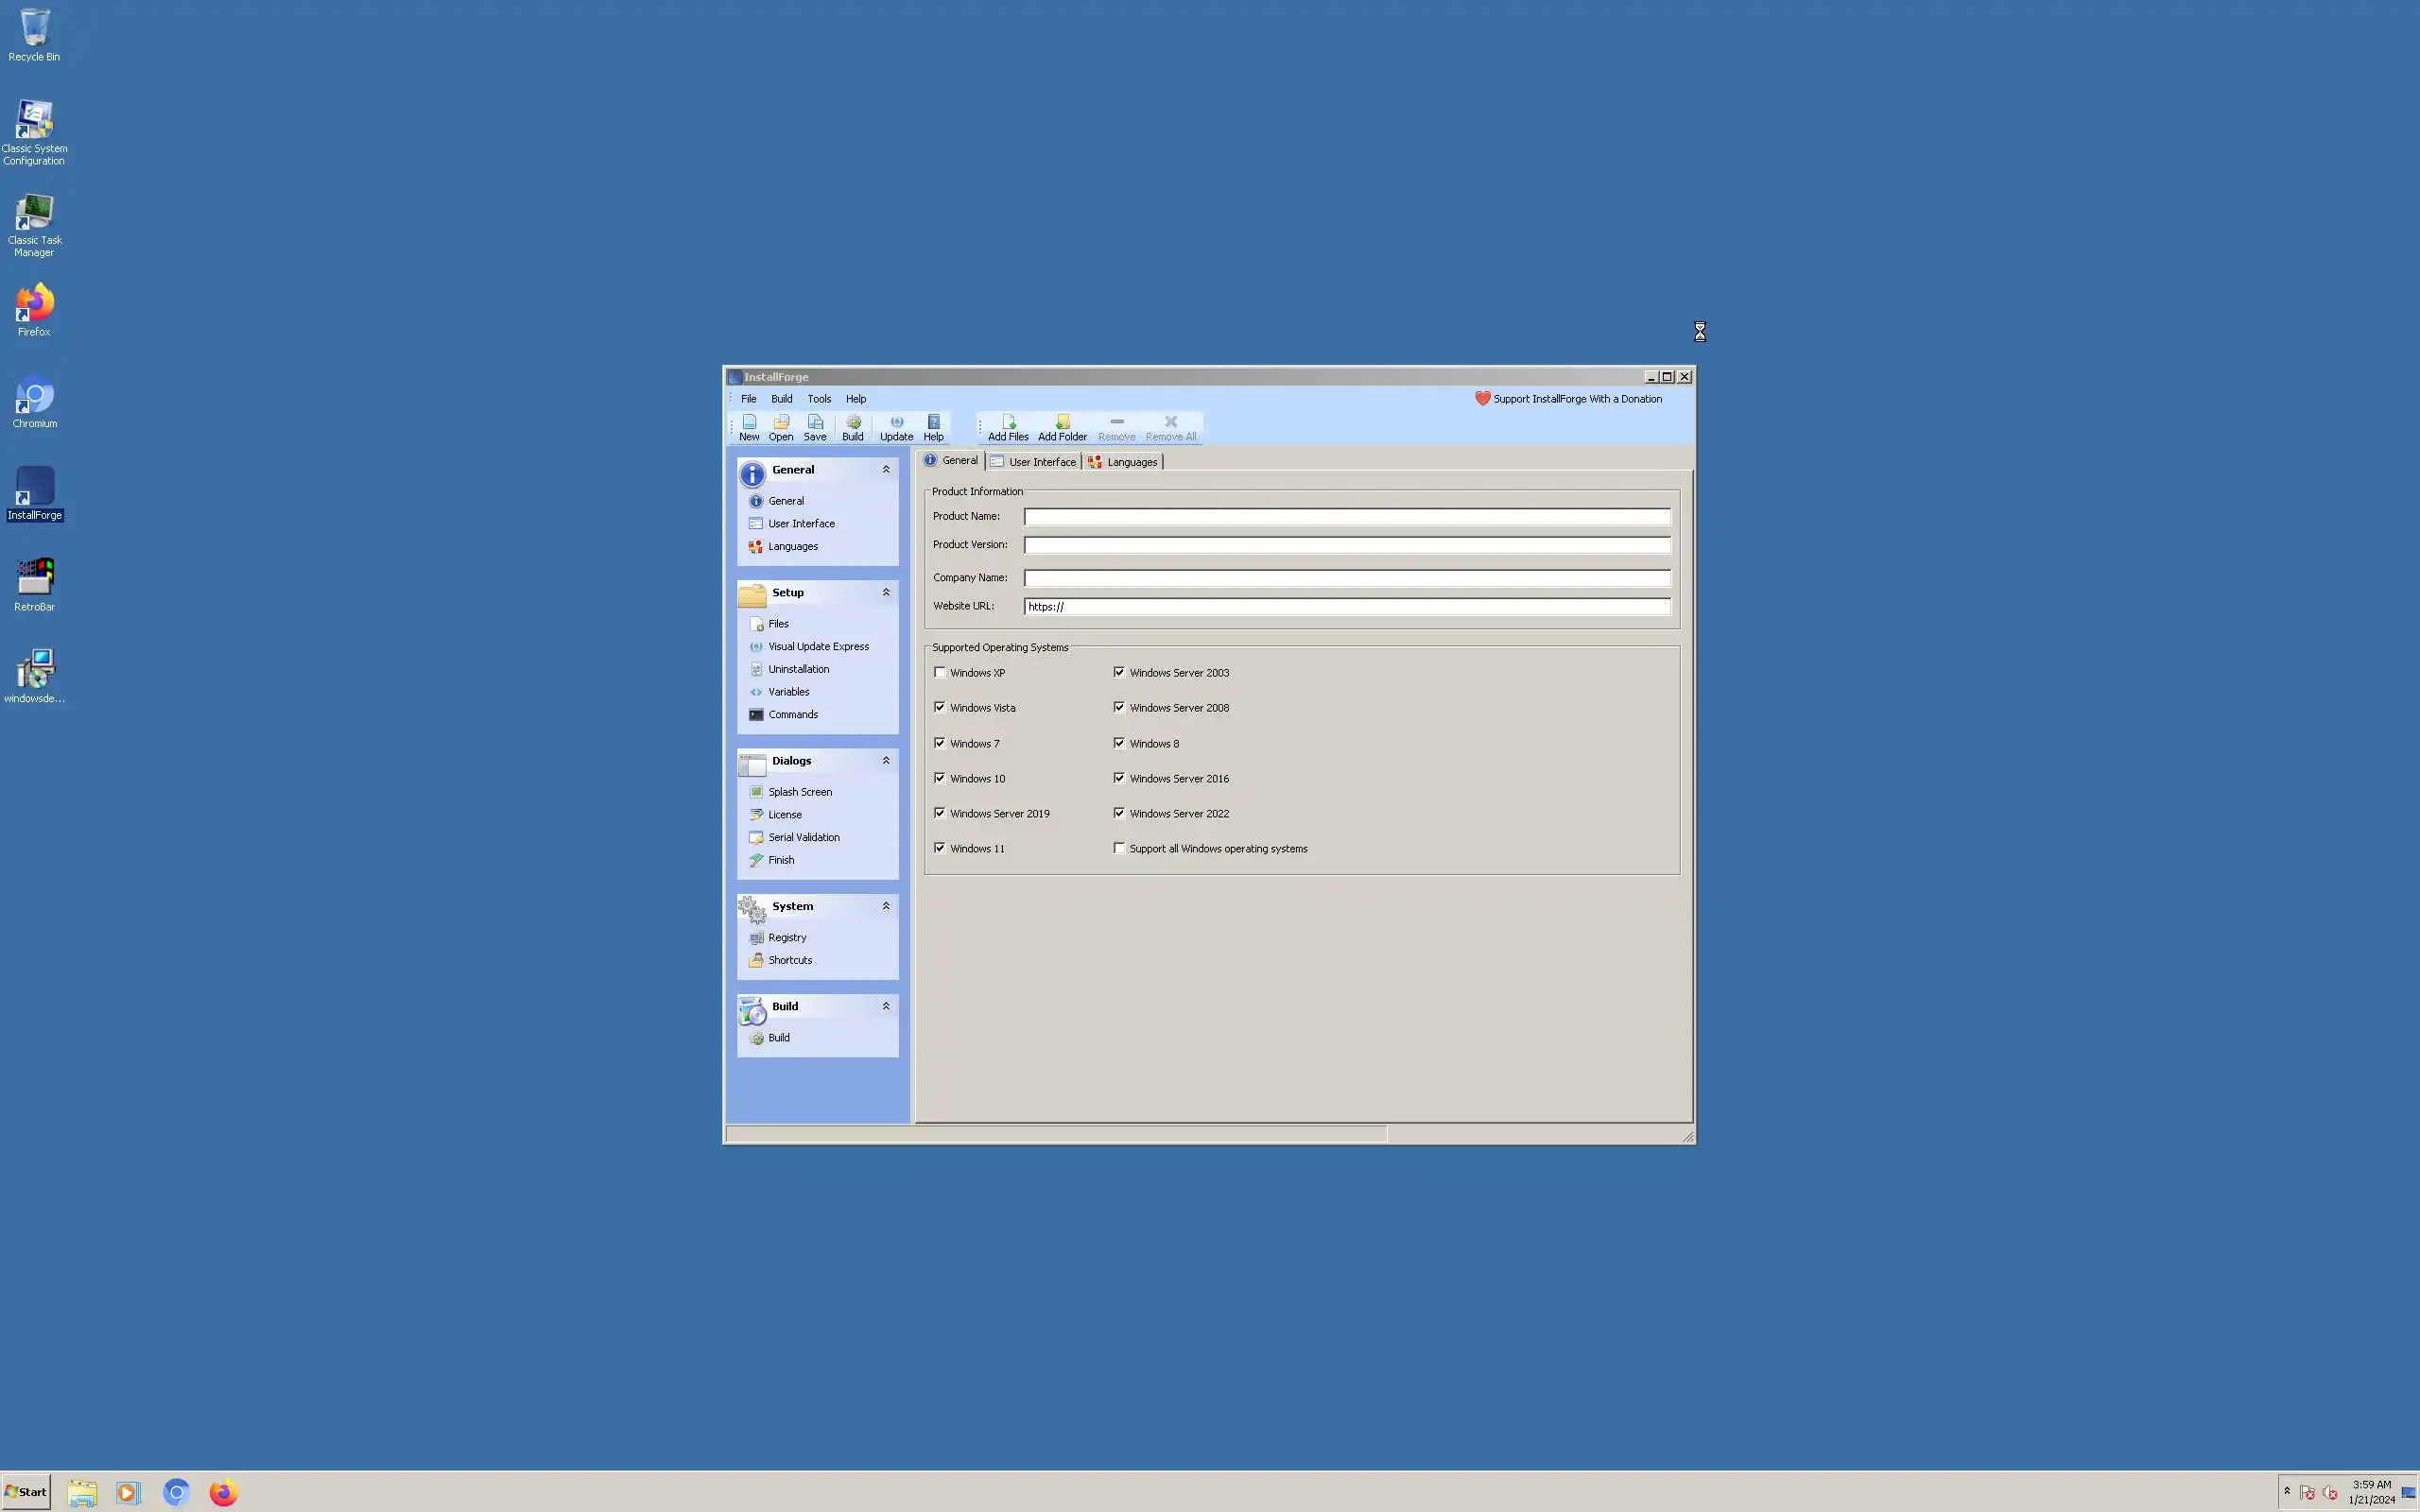
Task: Enable the Windows XP checkbox
Action: click(940, 672)
